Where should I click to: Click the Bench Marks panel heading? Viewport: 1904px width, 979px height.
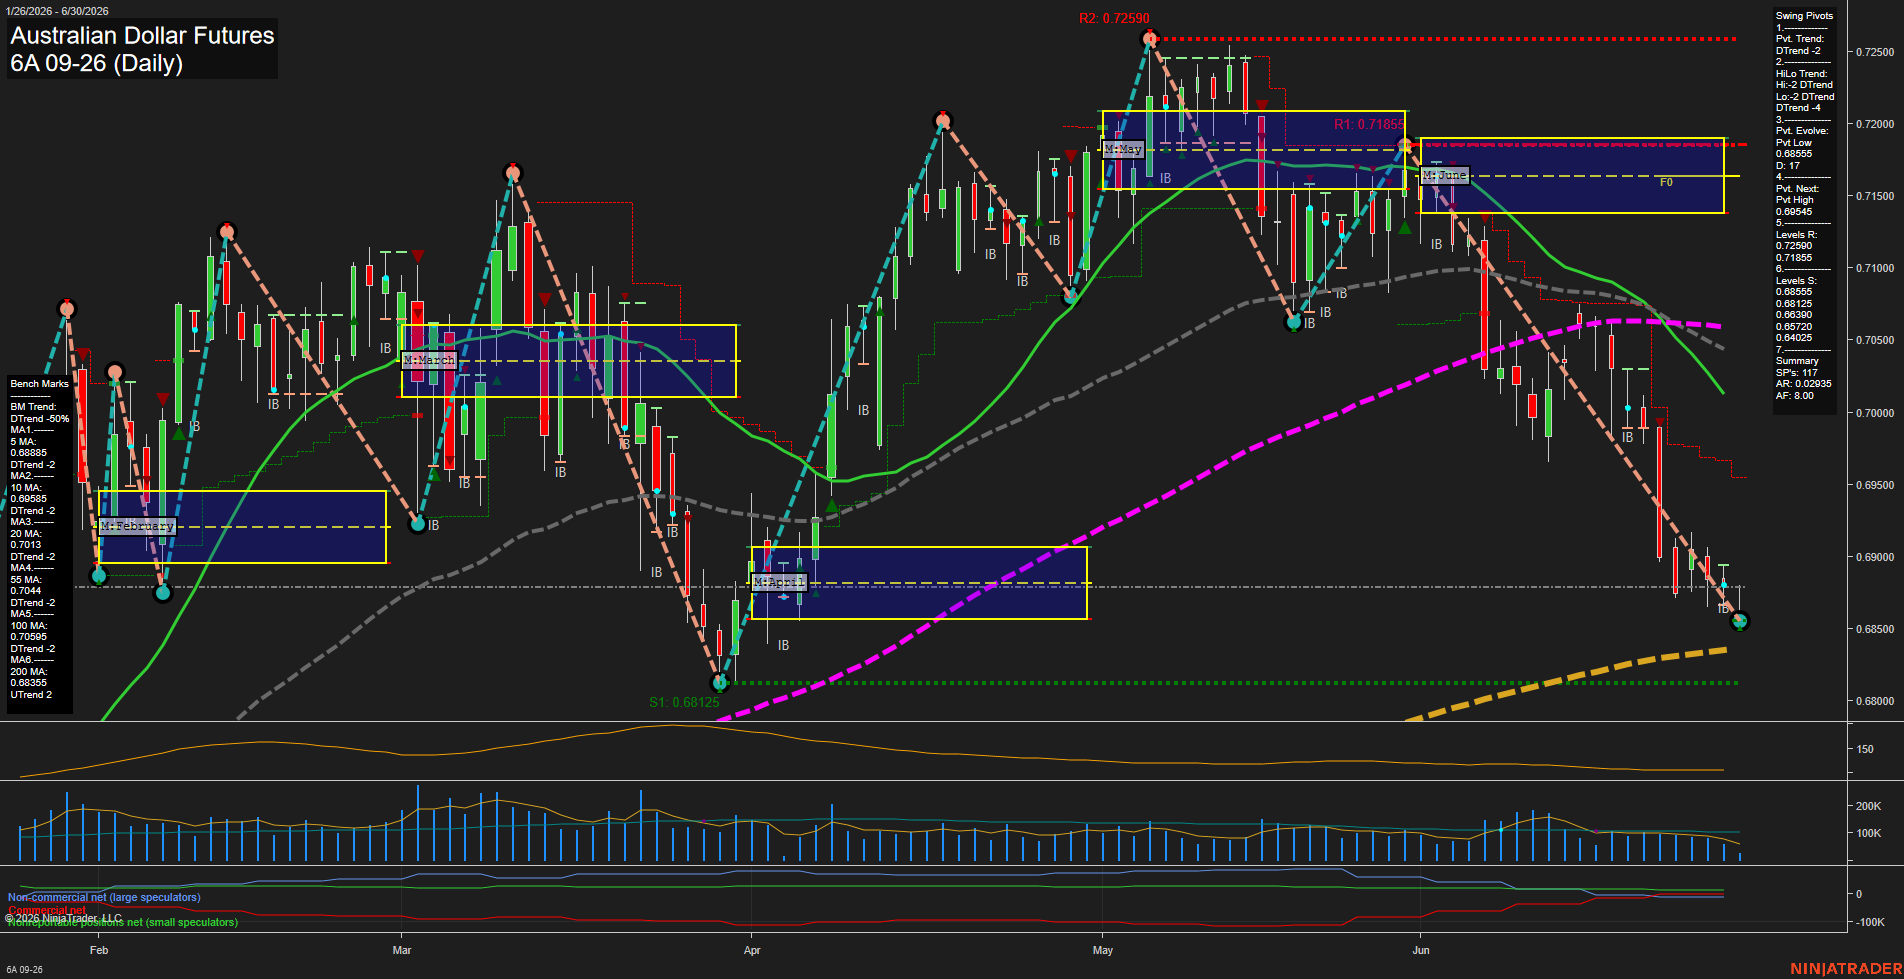(40, 384)
